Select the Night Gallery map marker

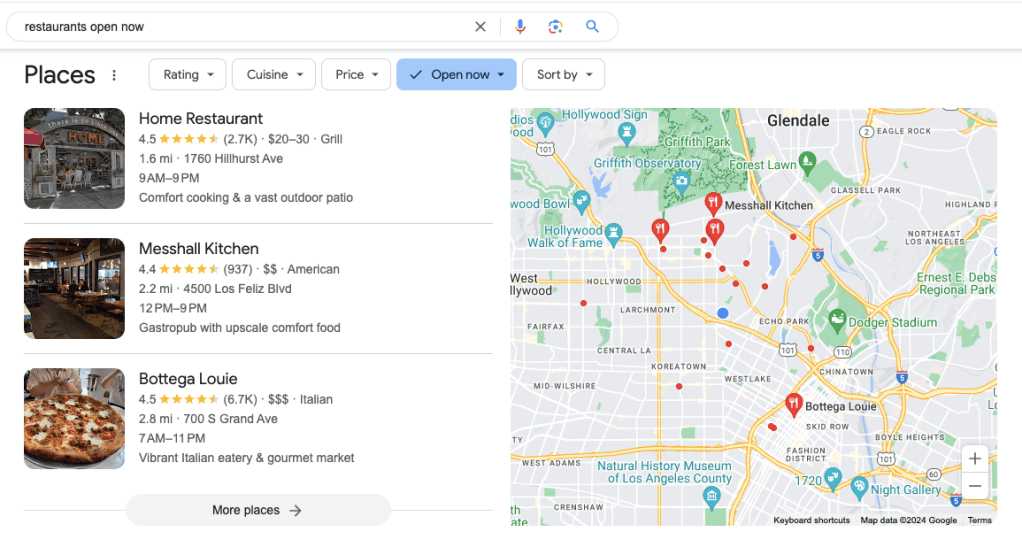[x=859, y=488]
